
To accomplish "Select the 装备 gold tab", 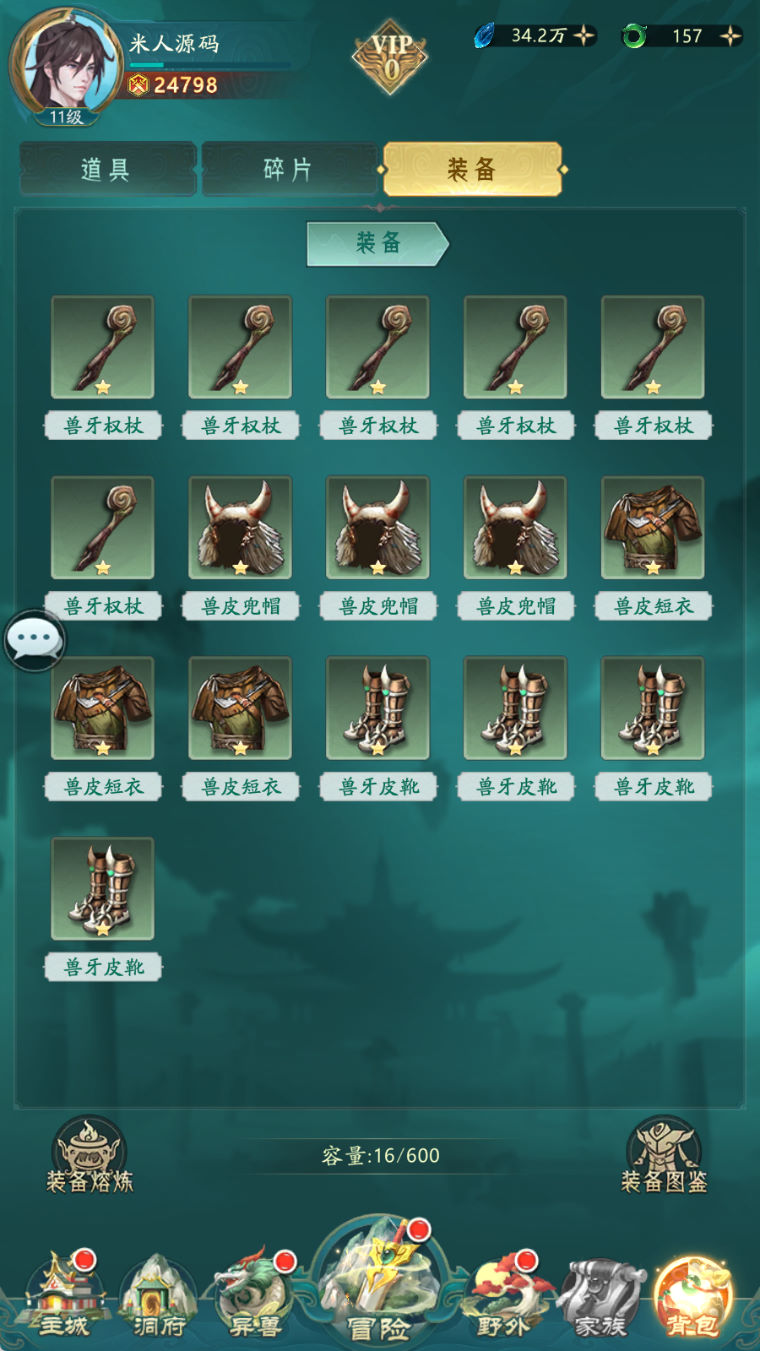I will [x=472, y=169].
